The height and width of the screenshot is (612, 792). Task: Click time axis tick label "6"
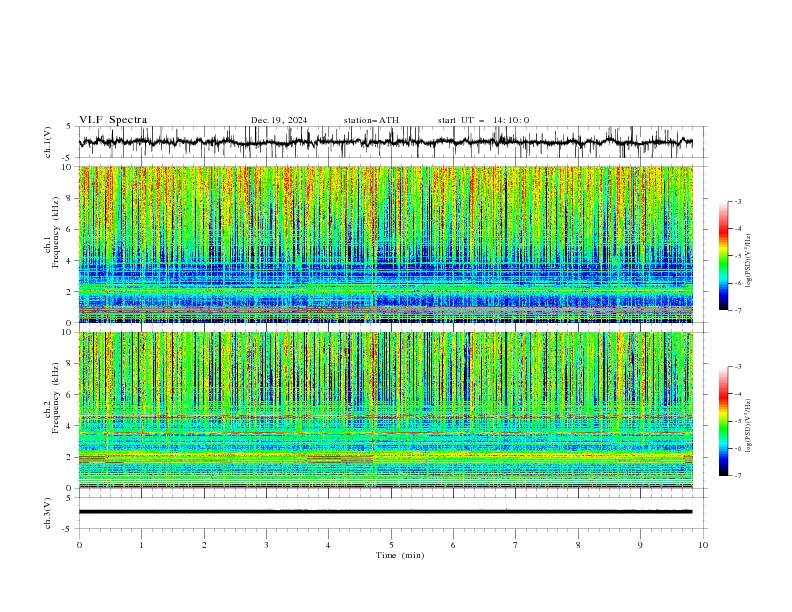[453, 545]
